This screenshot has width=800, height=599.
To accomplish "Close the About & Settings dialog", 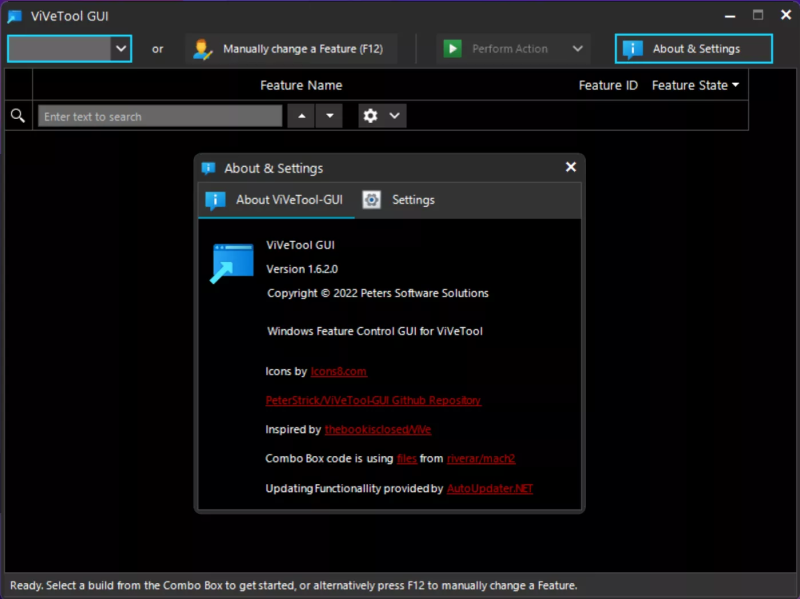I will point(570,167).
